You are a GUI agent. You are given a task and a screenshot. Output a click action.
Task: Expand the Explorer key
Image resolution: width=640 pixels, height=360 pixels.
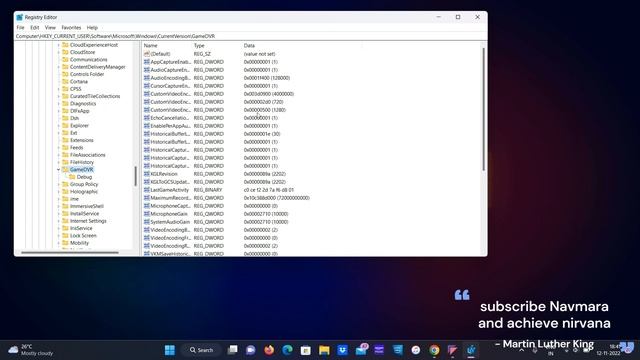[58, 125]
